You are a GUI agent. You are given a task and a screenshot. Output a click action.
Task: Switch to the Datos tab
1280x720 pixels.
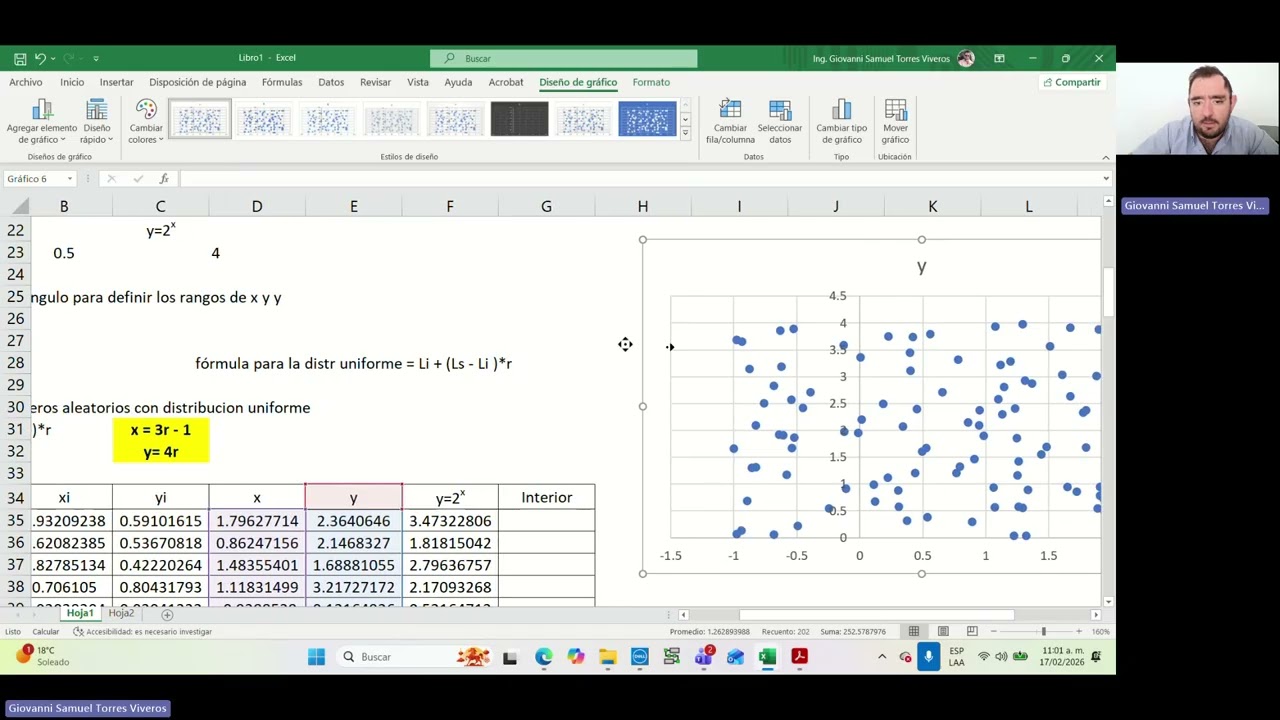pyautogui.click(x=331, y=82)
